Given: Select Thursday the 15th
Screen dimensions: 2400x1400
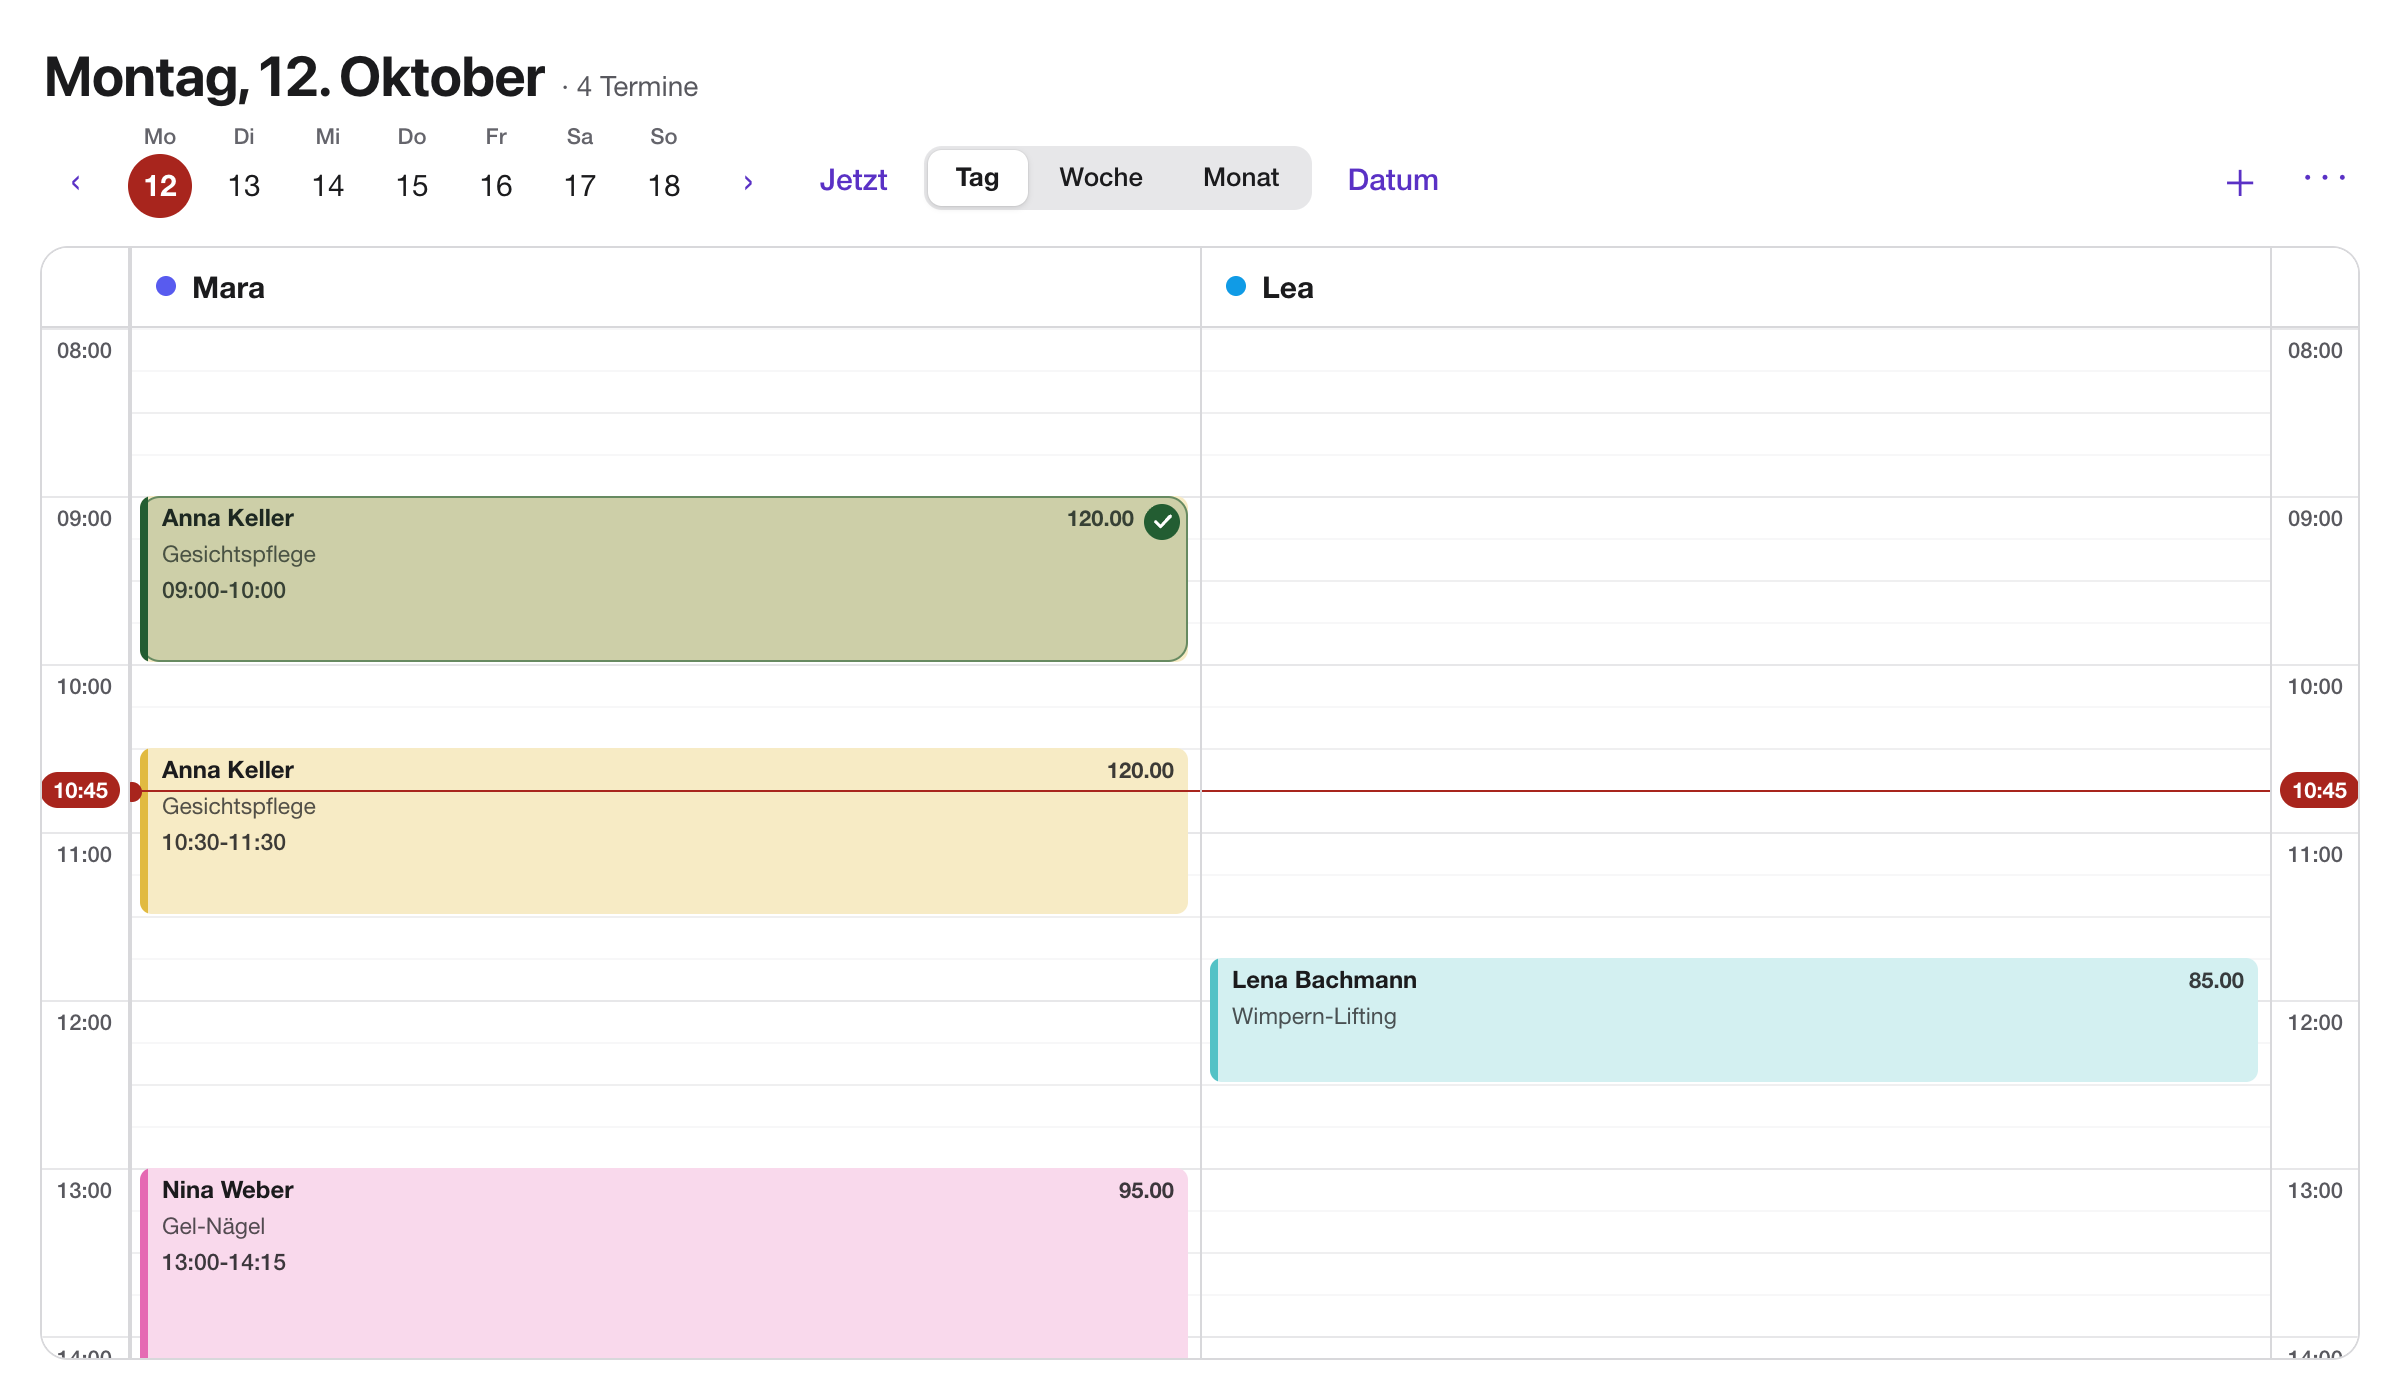Looking at the screenshot, I should pos(412,186).
